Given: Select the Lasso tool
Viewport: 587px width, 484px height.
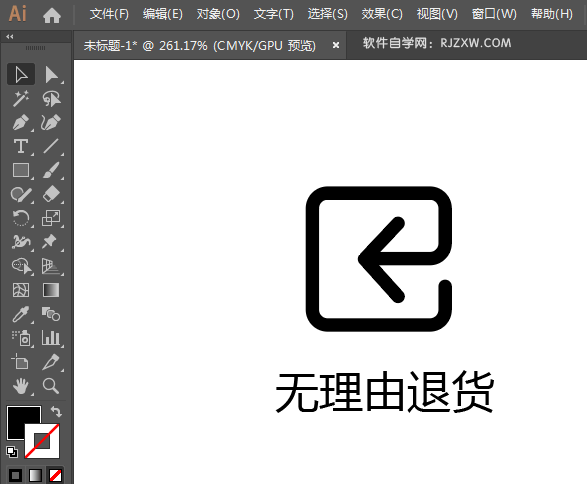Looking at the screenshot, I should click(51, 98).
